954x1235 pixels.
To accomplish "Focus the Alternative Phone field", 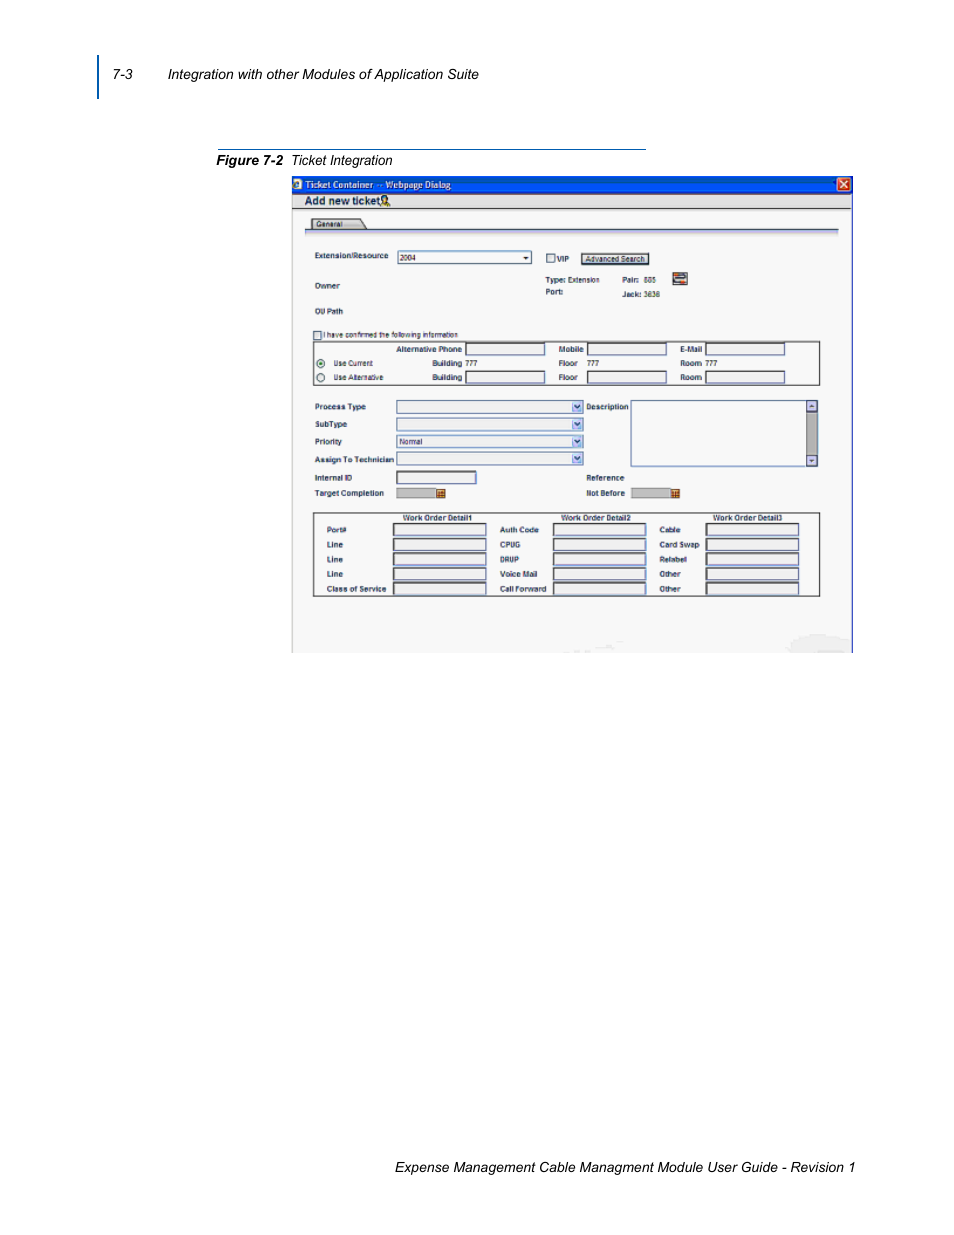I will pyautogui.click(x=505, y=349).
